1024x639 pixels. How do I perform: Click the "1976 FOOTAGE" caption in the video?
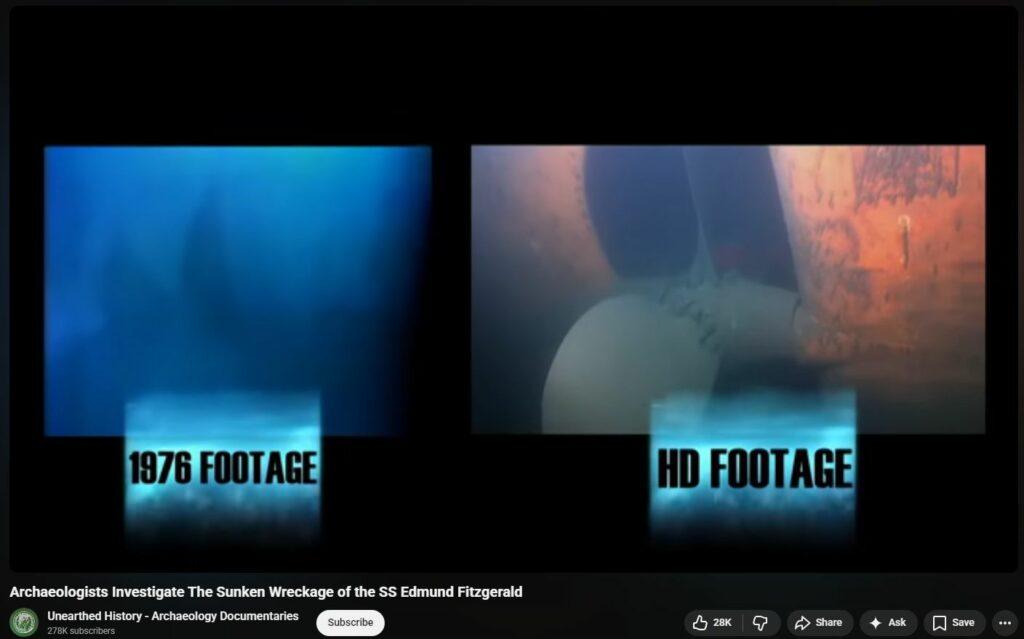[222, 468]
